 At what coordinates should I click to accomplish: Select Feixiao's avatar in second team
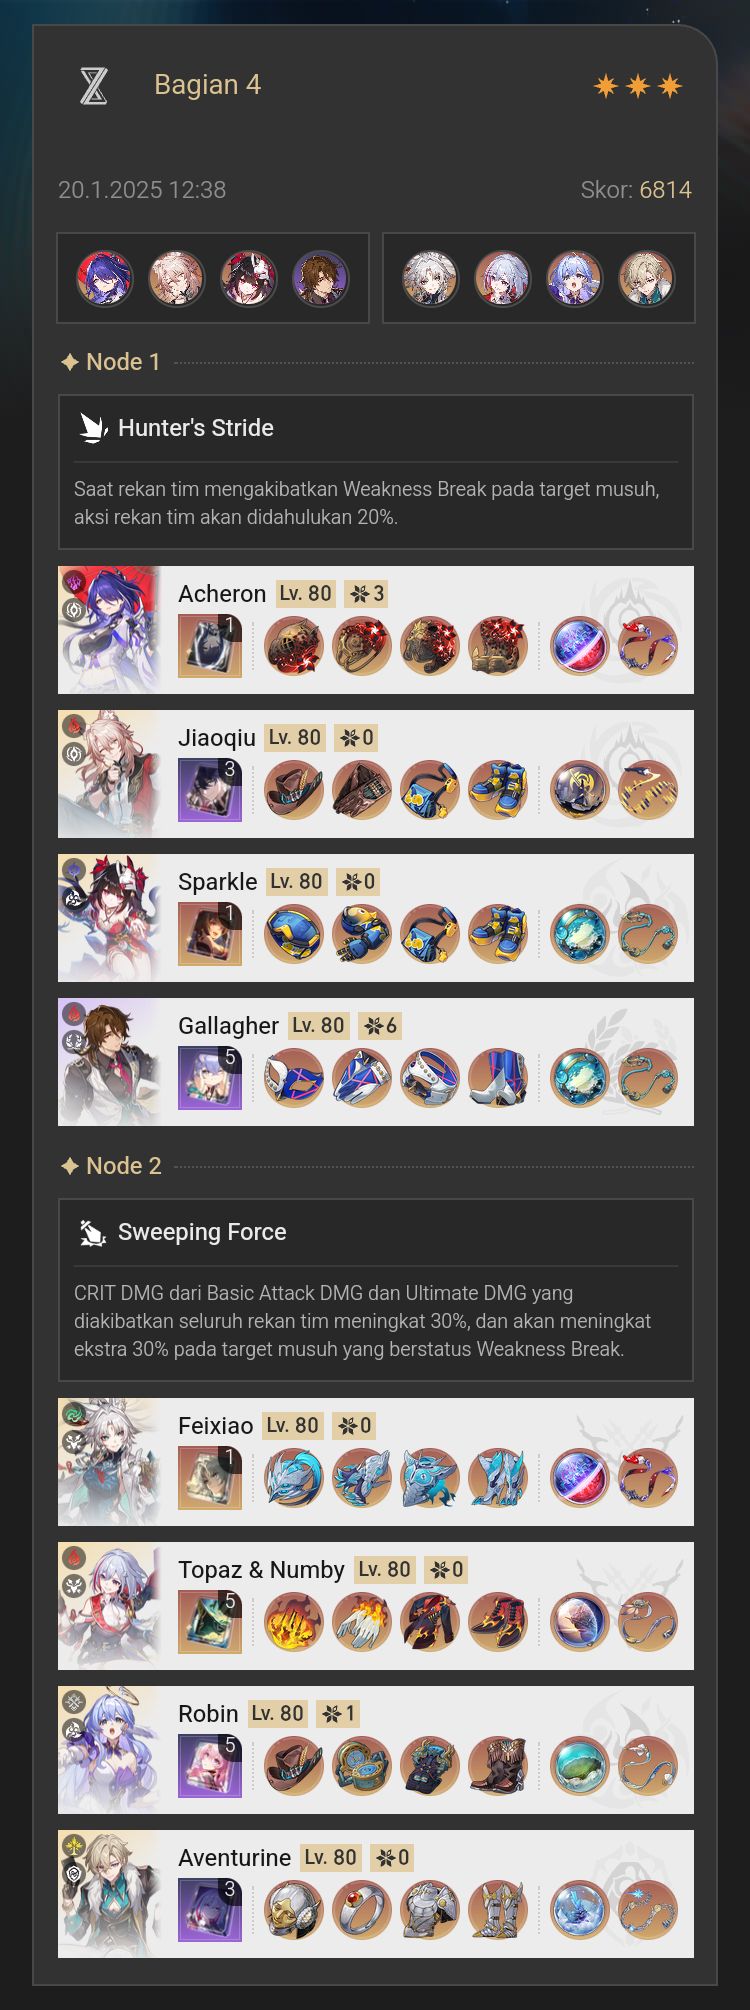[430, 278]
